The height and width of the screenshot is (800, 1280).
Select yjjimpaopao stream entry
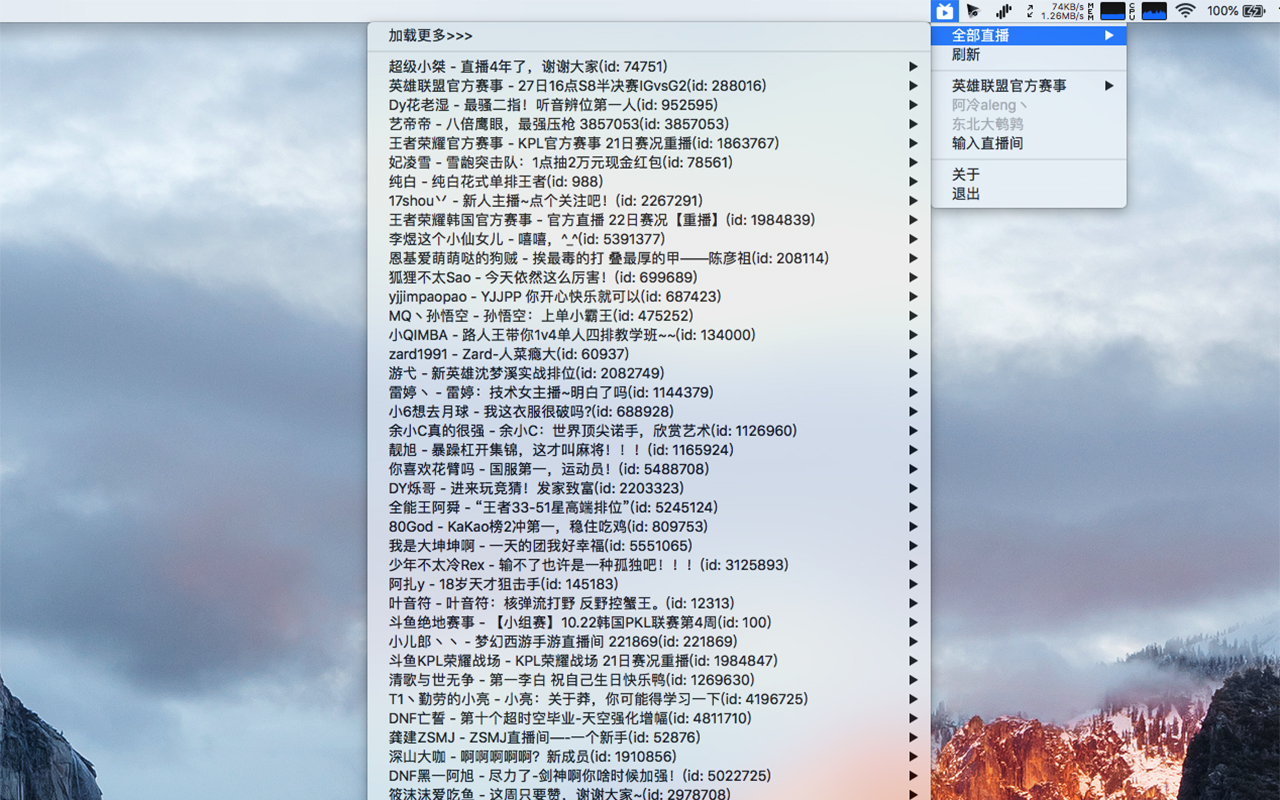point(649,297)
